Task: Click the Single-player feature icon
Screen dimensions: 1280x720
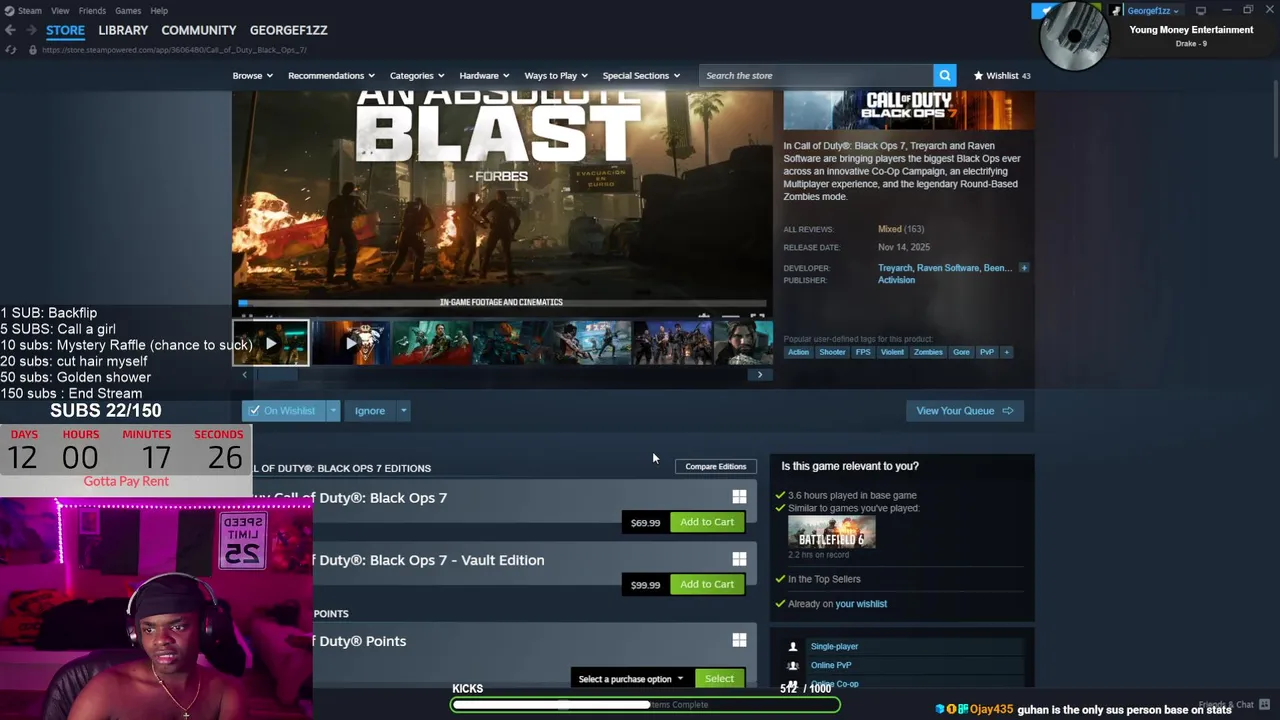Action: tap(793, 647)
